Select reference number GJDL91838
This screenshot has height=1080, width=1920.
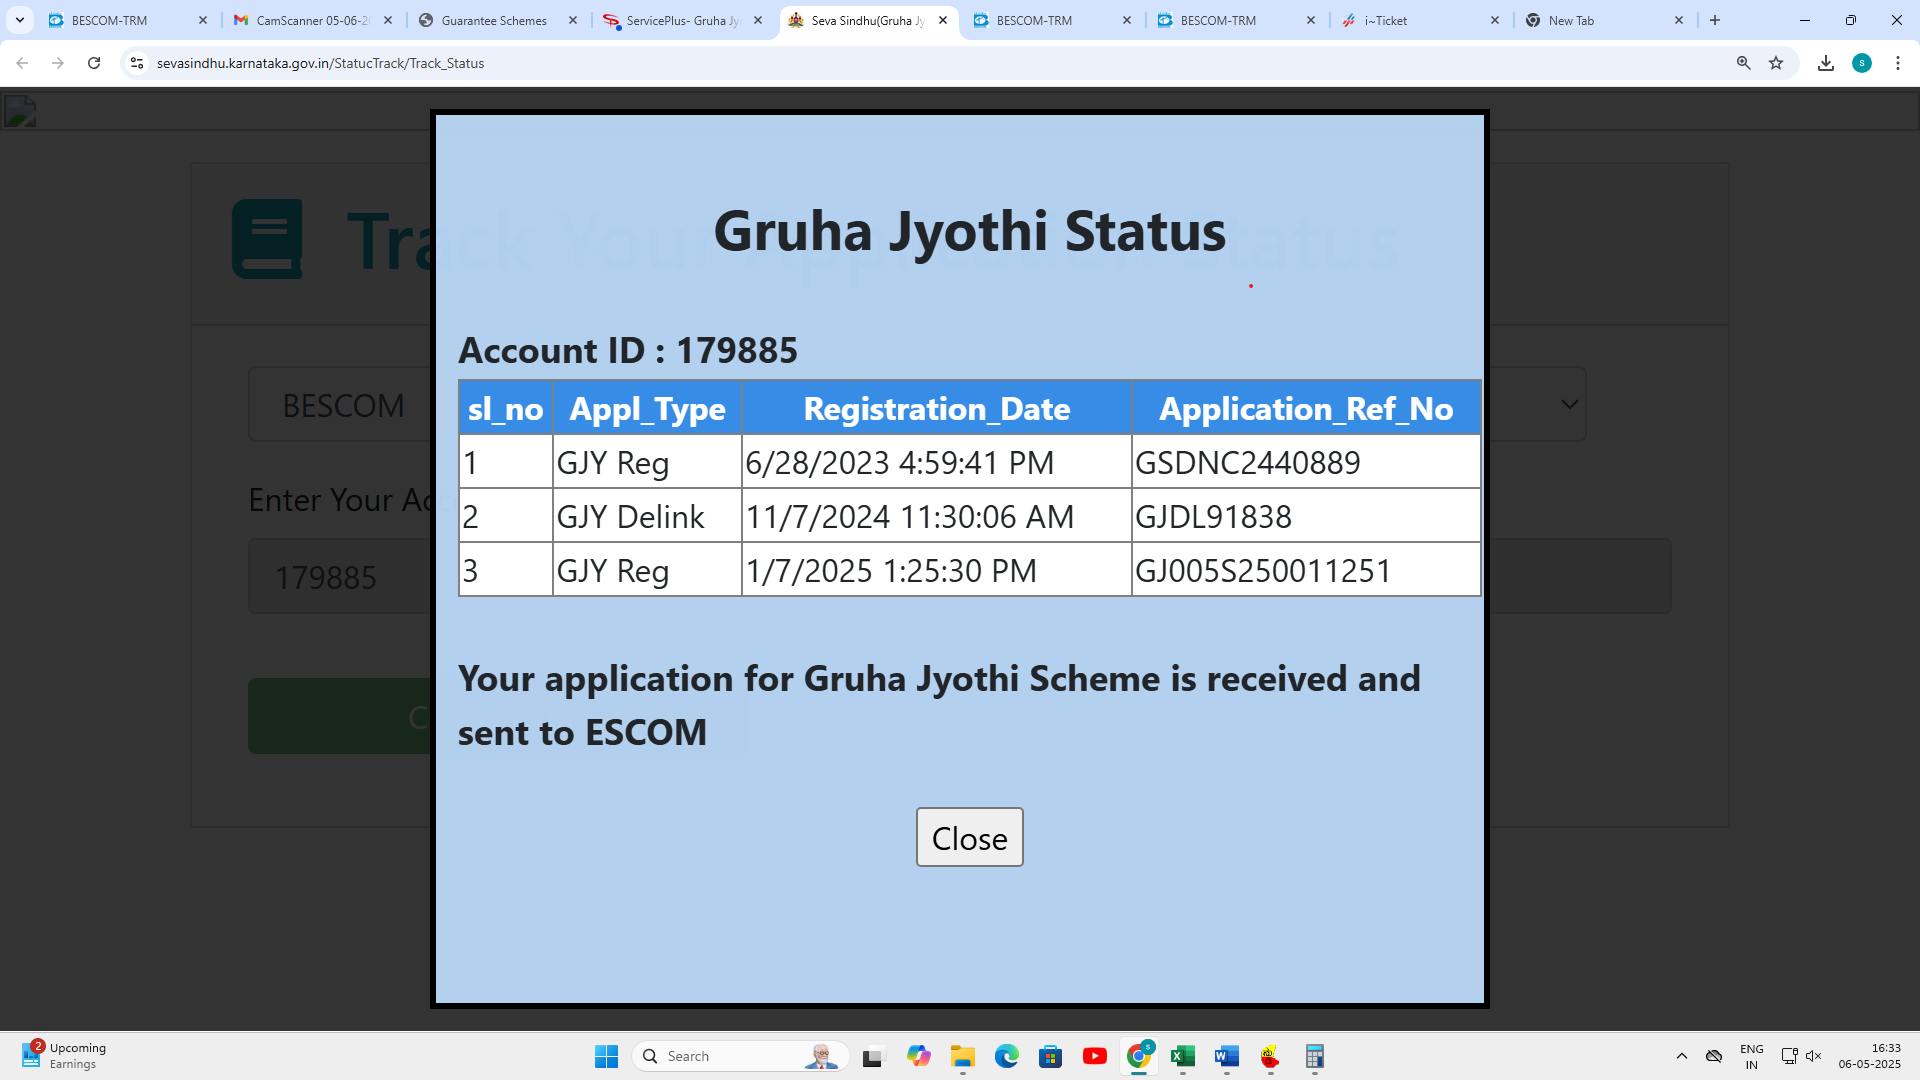point(1213,516)
